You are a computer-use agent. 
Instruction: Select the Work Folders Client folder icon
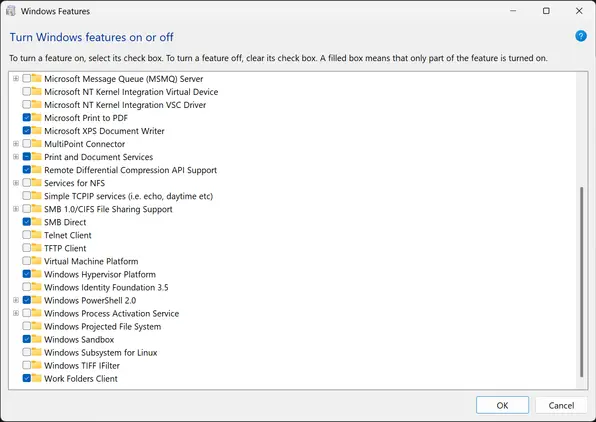click(x=36, y=378)
